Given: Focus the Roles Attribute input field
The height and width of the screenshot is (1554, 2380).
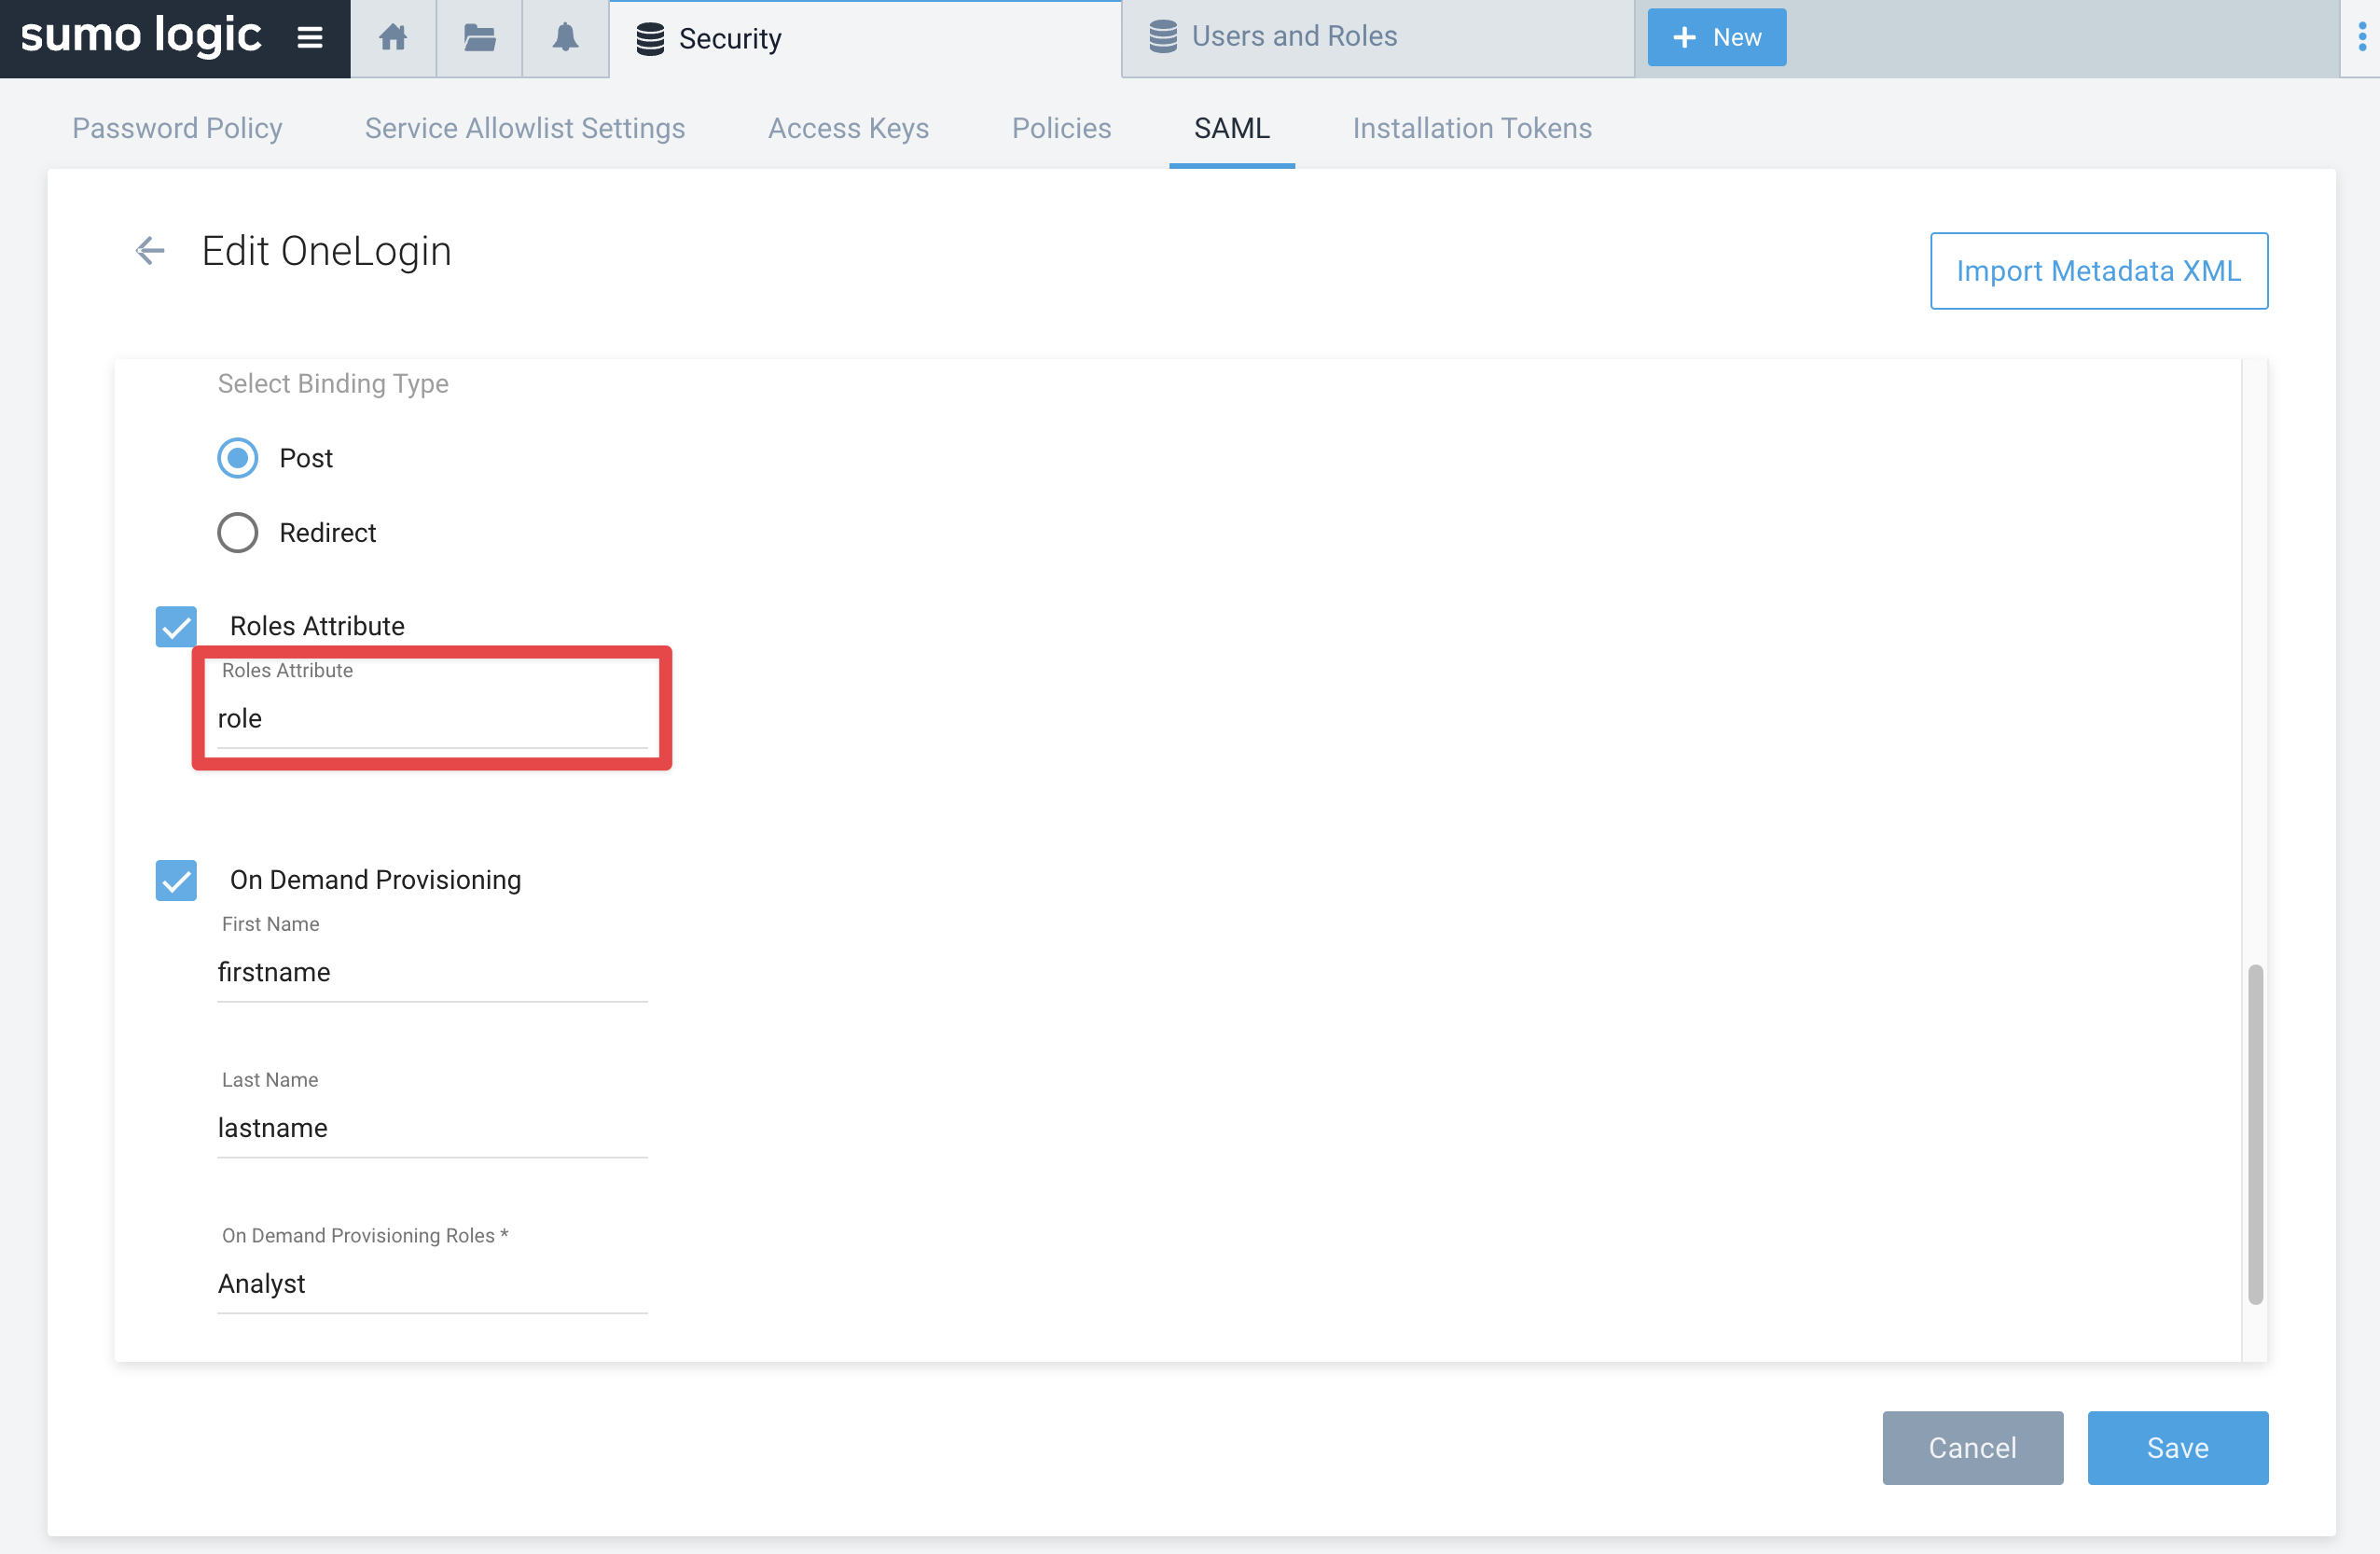Looking at the screenshot, I should [432, 719].
